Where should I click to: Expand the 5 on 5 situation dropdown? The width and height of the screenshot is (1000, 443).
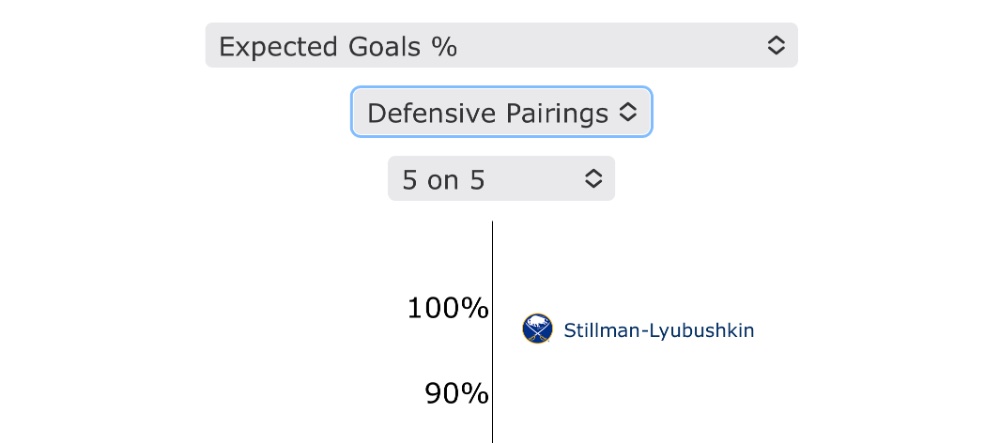click(x=501, y=178)
